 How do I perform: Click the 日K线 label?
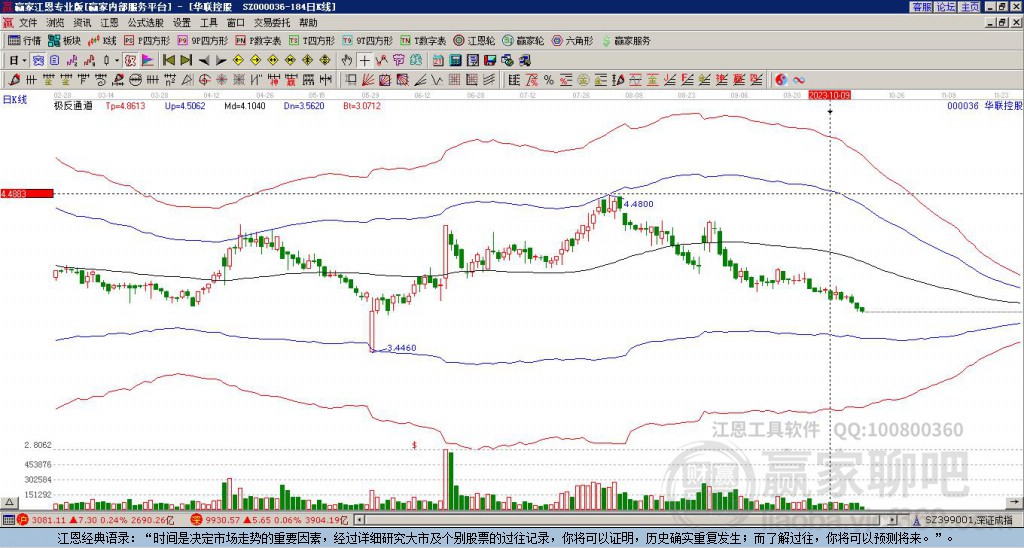click(14, 99)
